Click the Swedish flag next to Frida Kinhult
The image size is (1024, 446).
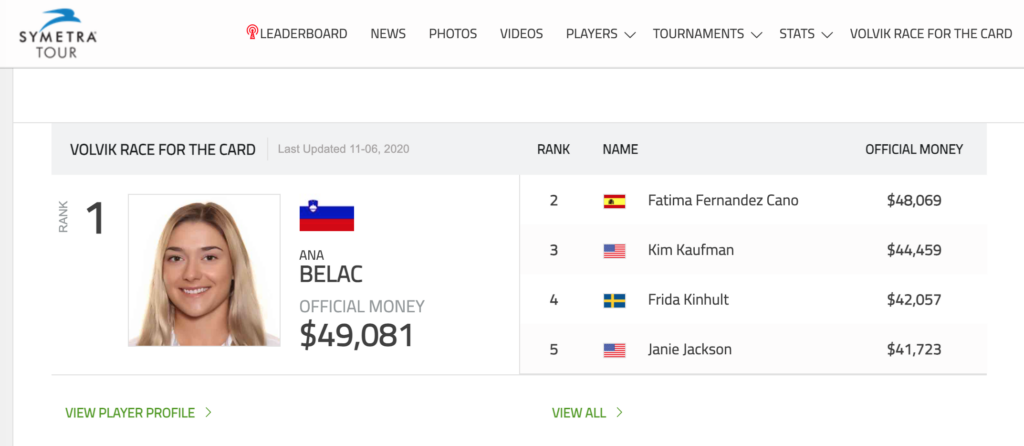click(614, 300)
